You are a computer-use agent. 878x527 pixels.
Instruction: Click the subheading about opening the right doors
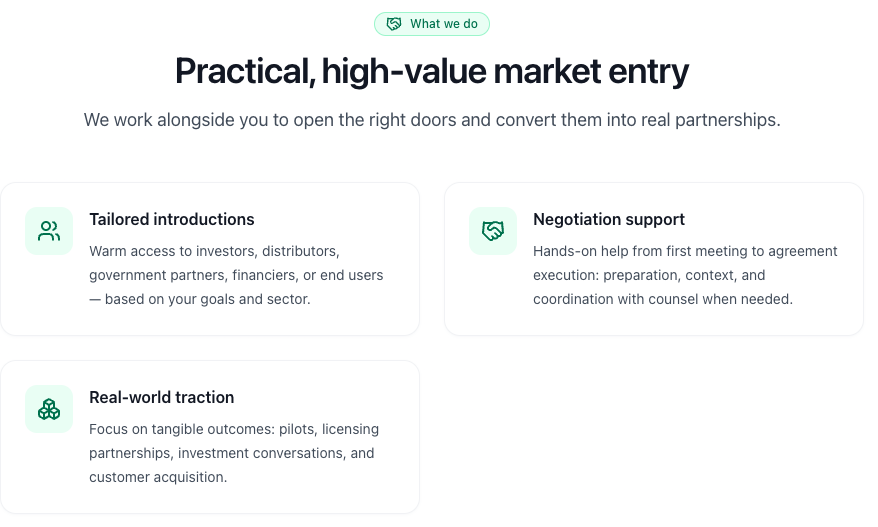pos(432,120)
